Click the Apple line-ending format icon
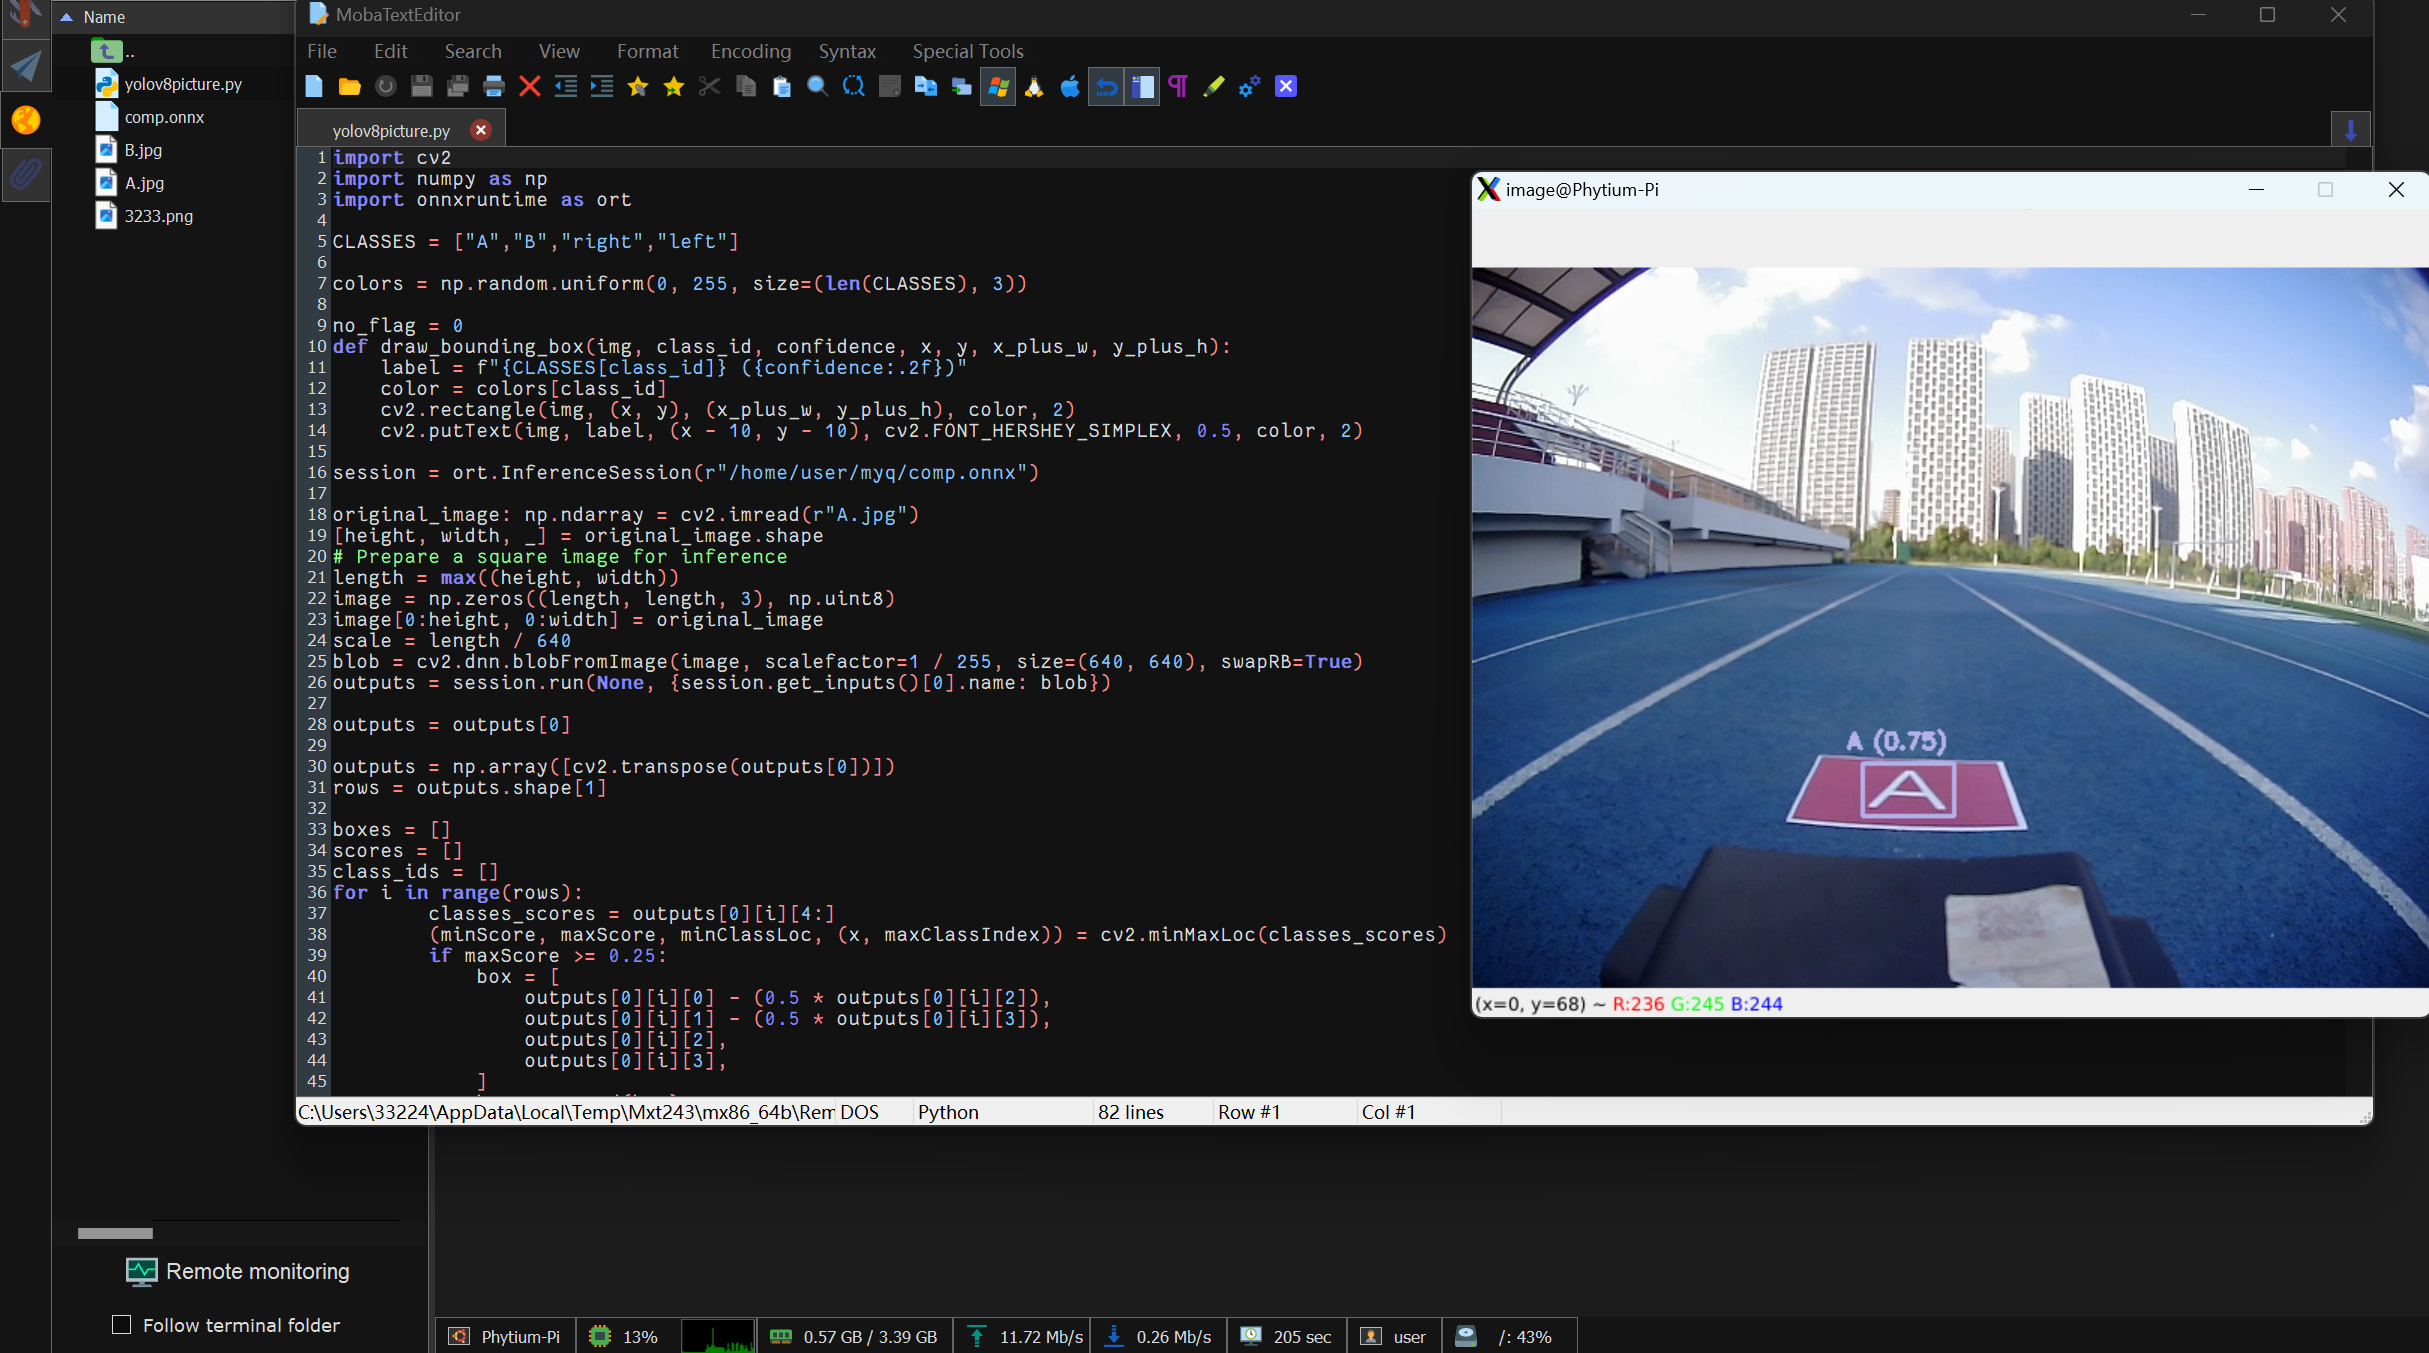Image resolution: width=2429 pixels, height=1353 pixels. tap(1070, 87)
